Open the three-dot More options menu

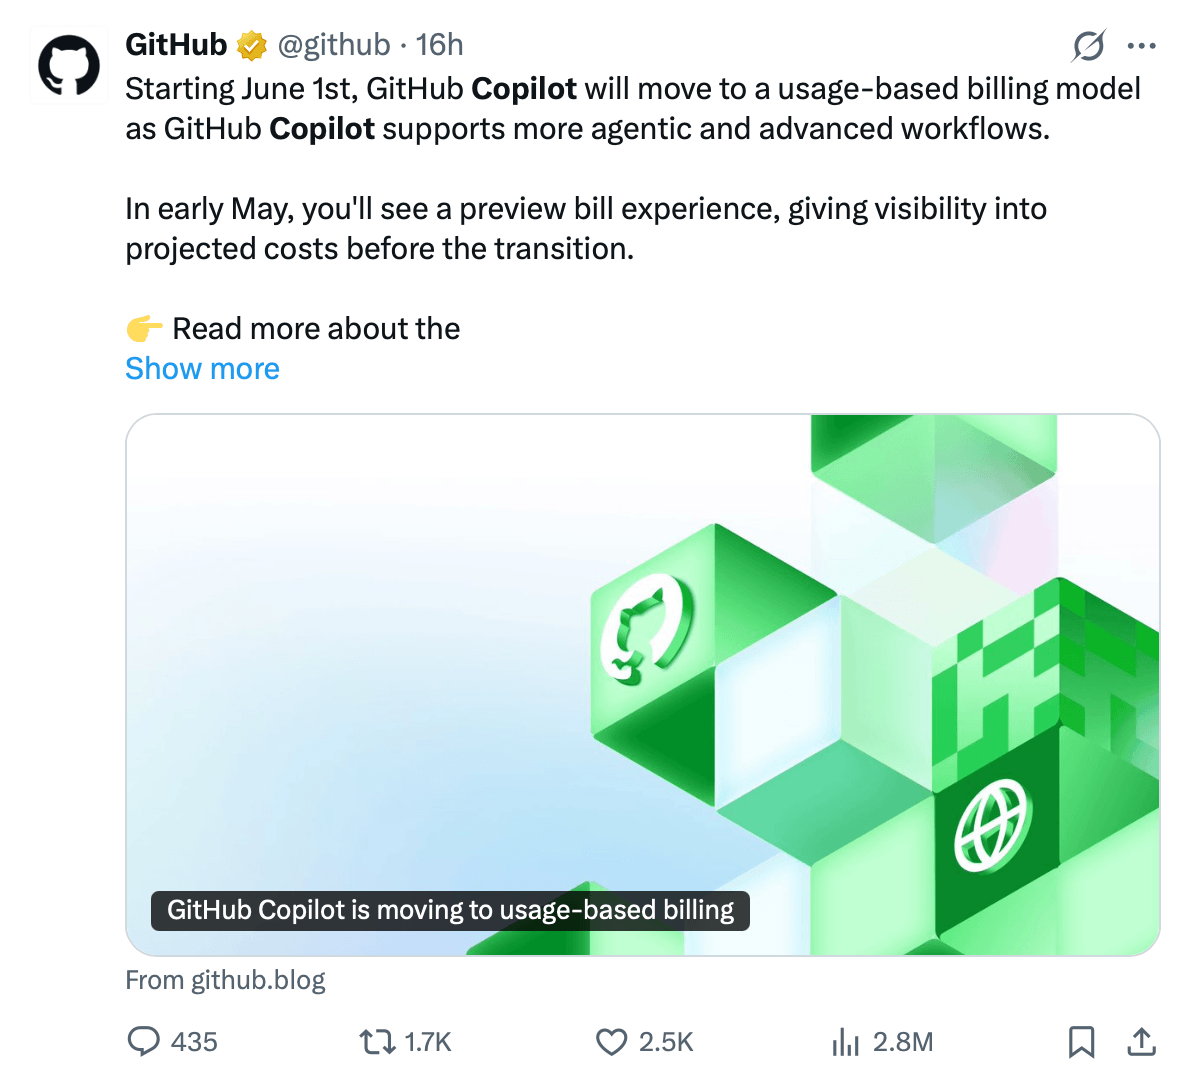pos(1141,45)
